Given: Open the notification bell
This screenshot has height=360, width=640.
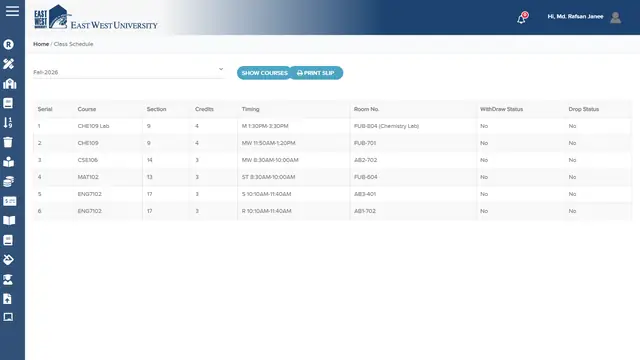Looking at the screenshot, I should pos(522,18).
